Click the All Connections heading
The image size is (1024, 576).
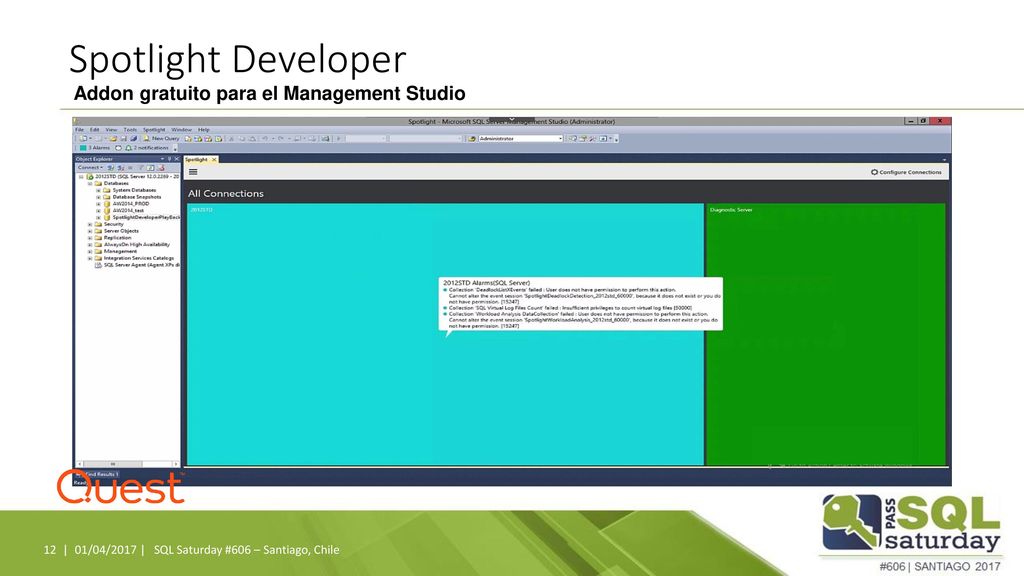coord(226,193)
